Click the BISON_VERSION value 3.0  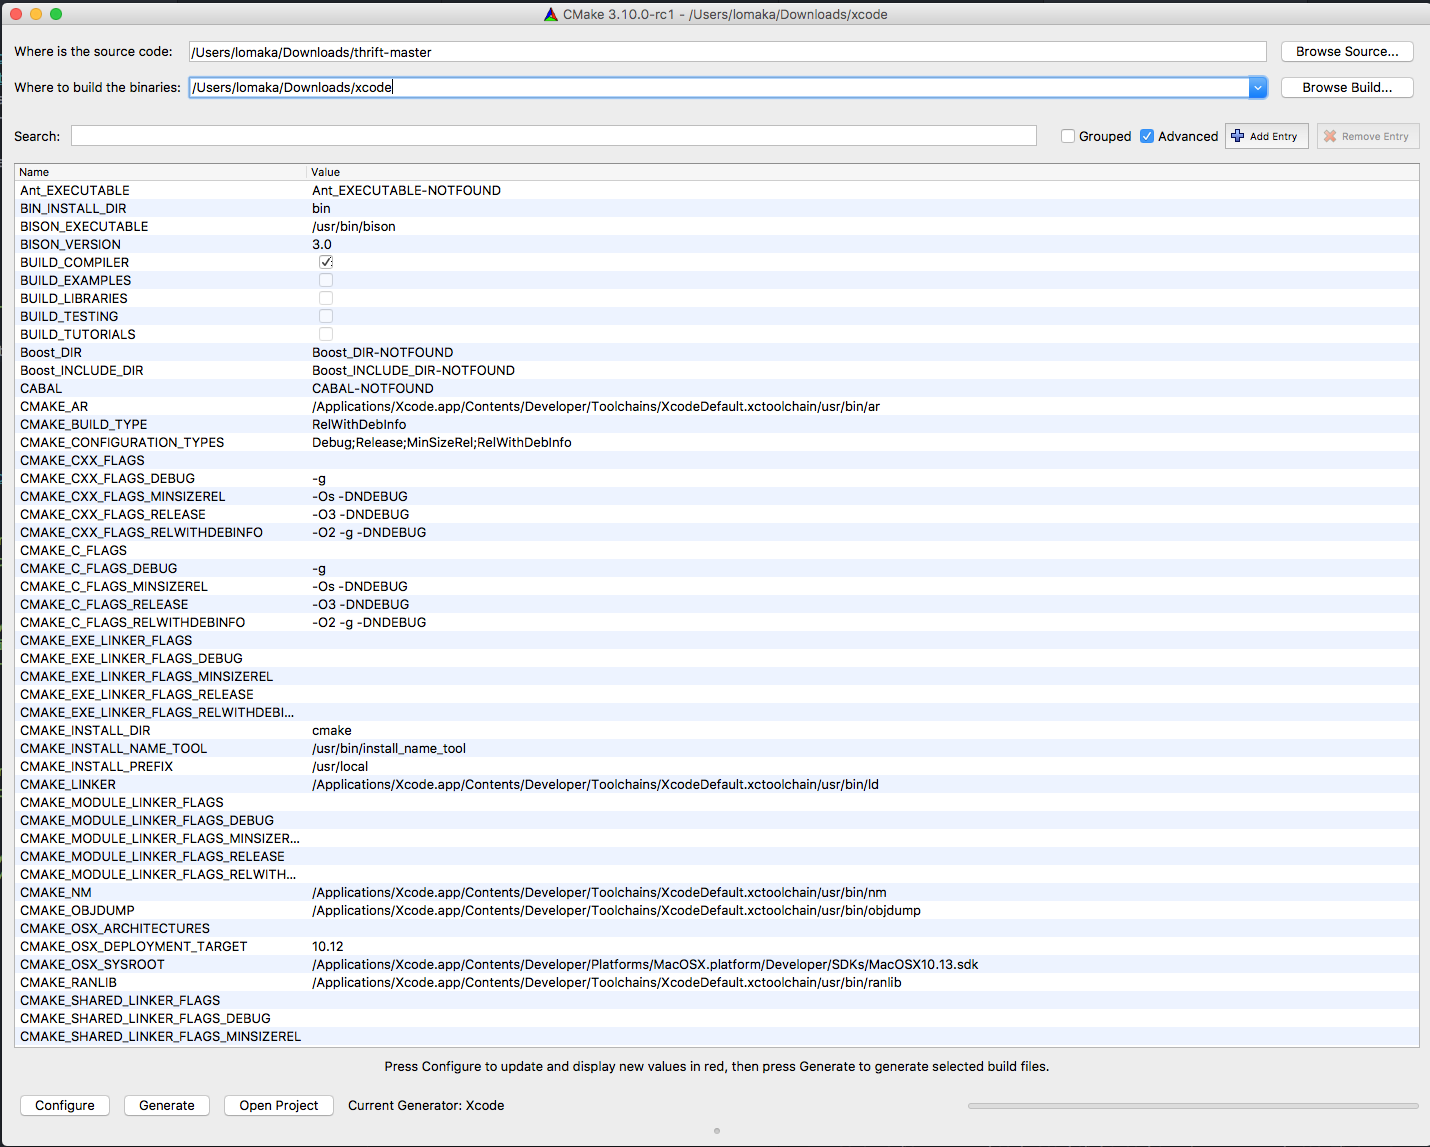(x=322, y=244)
